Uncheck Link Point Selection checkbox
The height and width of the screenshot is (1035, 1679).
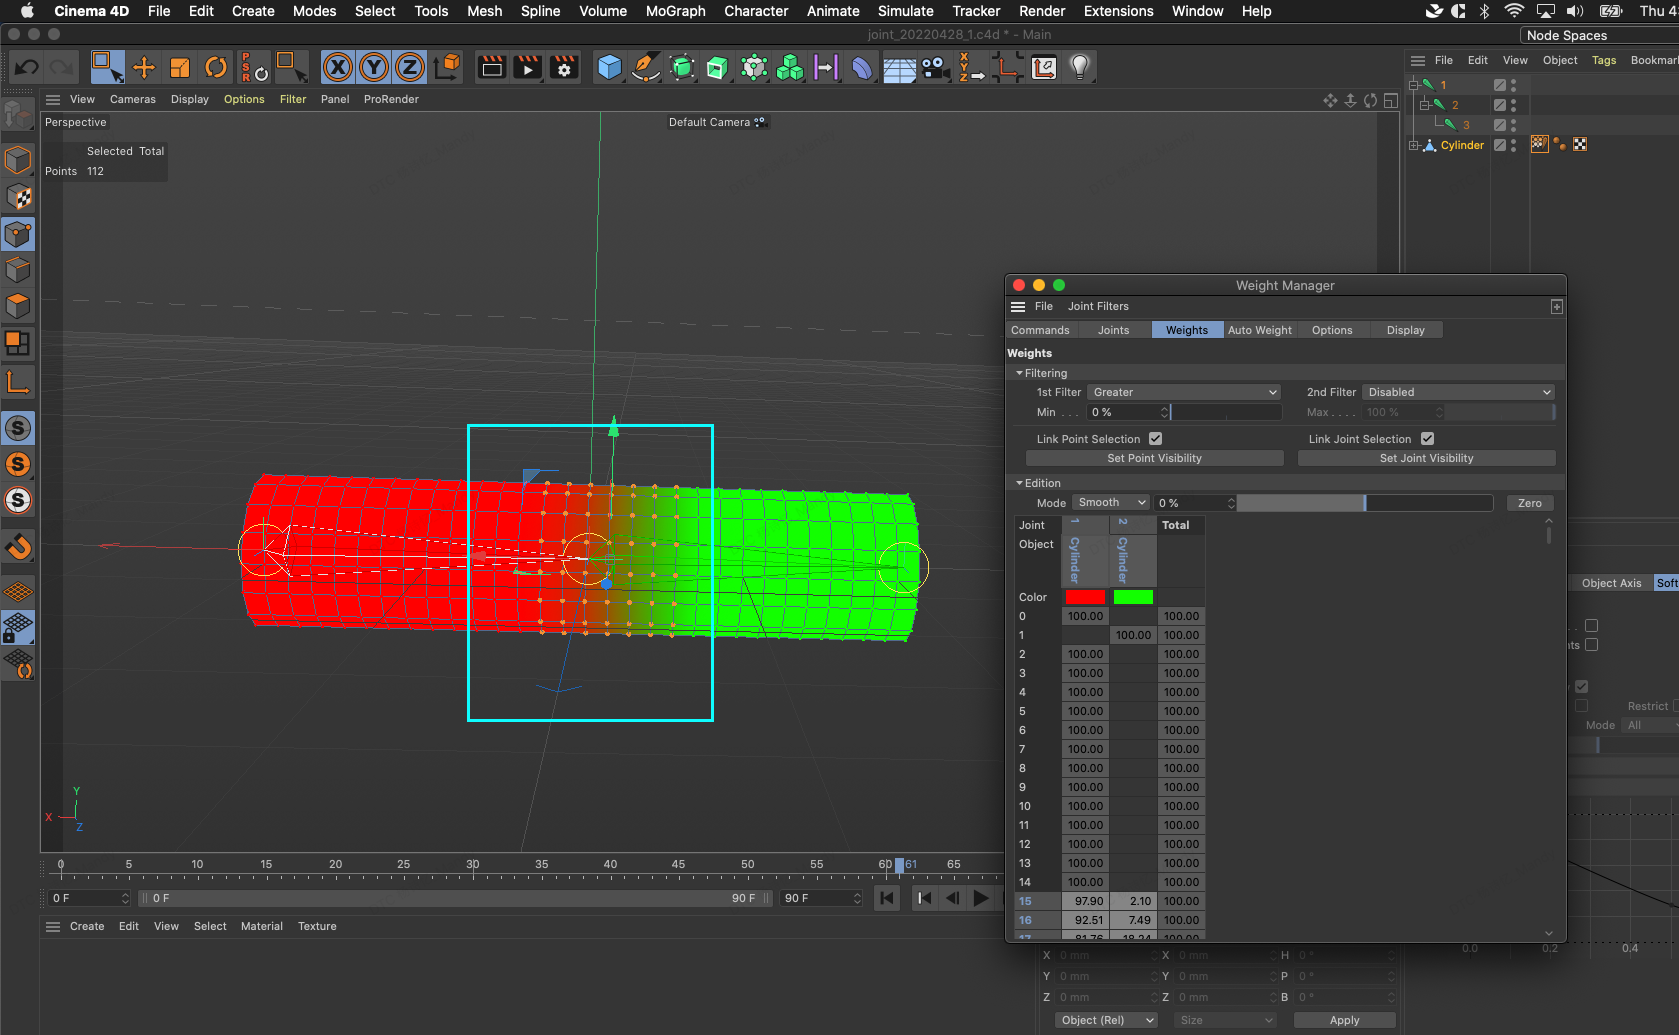[x=1155, y=438]
